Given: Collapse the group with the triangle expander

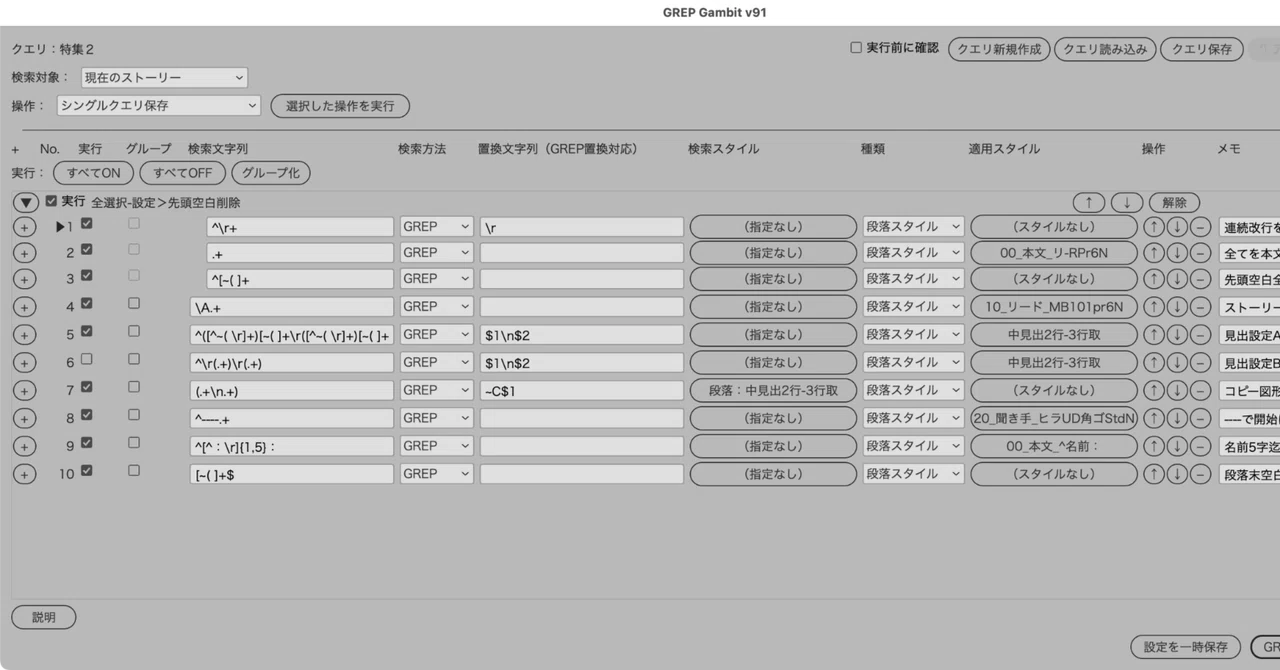Looking at the screenshot, I should [x=25, y=203].
